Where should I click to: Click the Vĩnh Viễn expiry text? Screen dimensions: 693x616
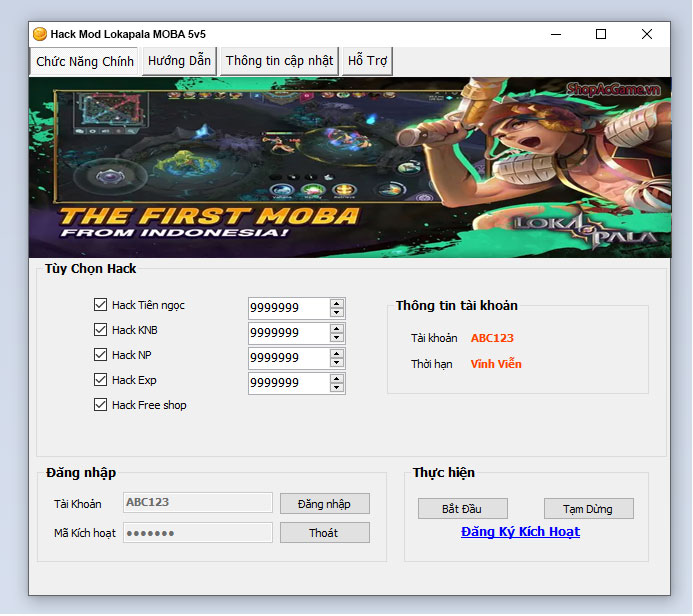pos(496,364)
